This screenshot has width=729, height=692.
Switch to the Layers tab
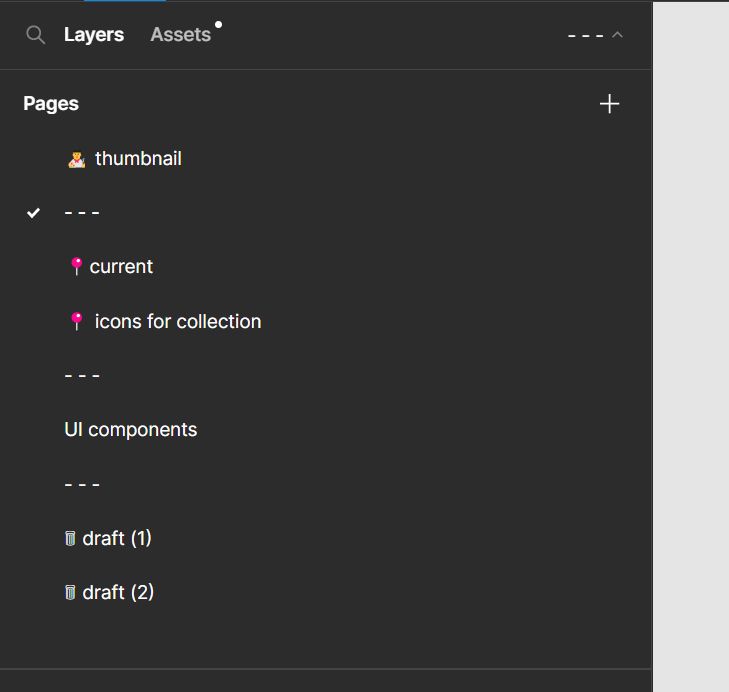coord(94,35)
